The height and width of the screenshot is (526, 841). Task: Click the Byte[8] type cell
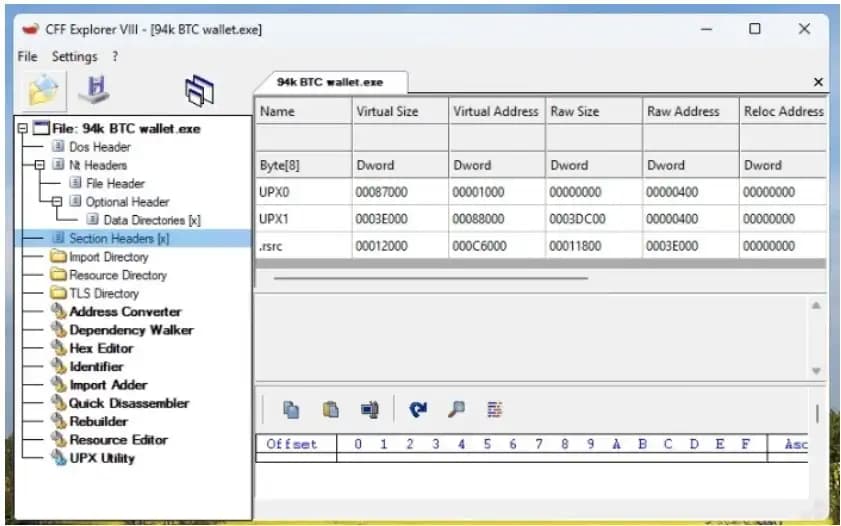(304, 165)
